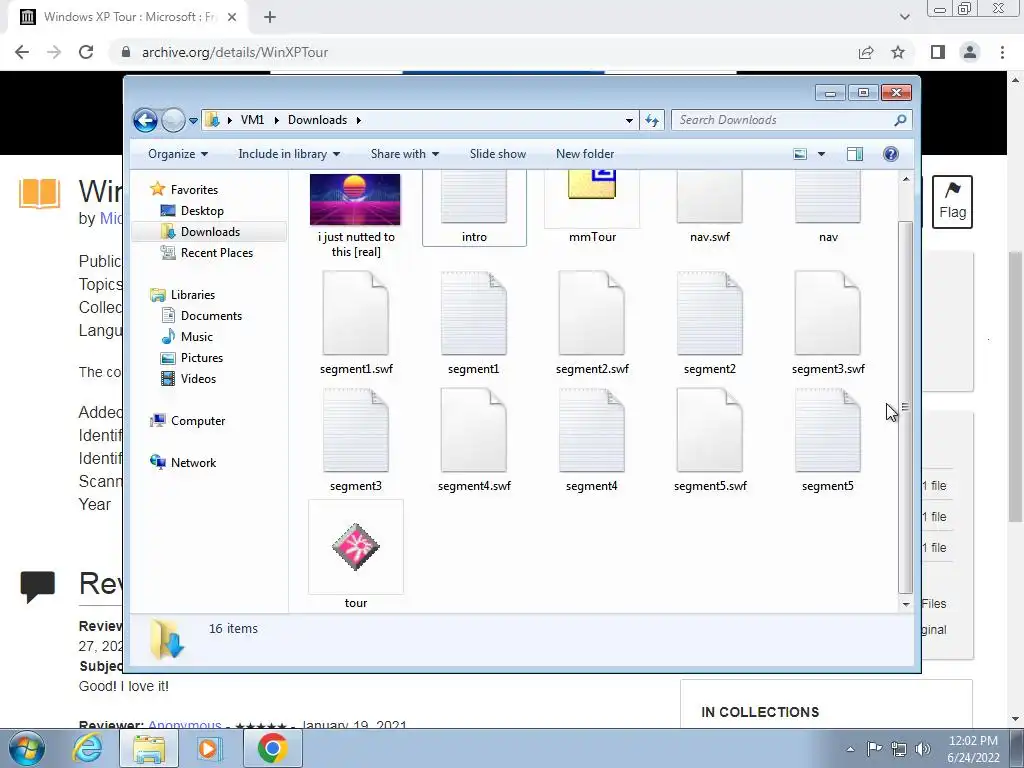Select Downloads in navigation pane

coord(209,232)
